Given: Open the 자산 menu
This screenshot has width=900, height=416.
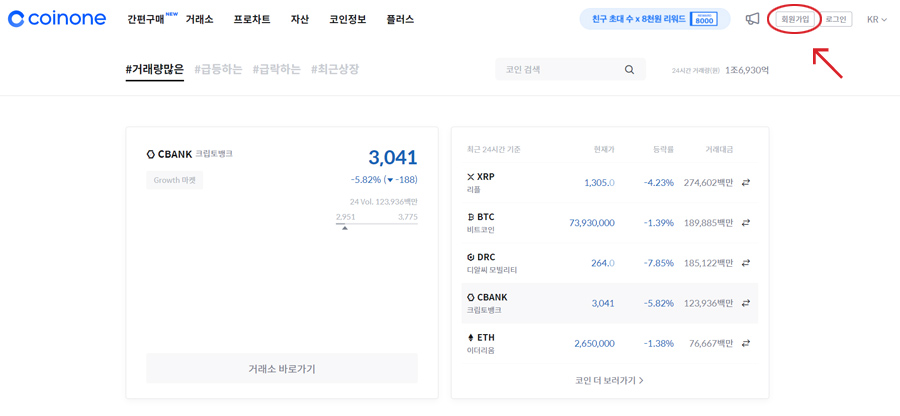Looking at the screenshot, I should click(x=300, y=19).
